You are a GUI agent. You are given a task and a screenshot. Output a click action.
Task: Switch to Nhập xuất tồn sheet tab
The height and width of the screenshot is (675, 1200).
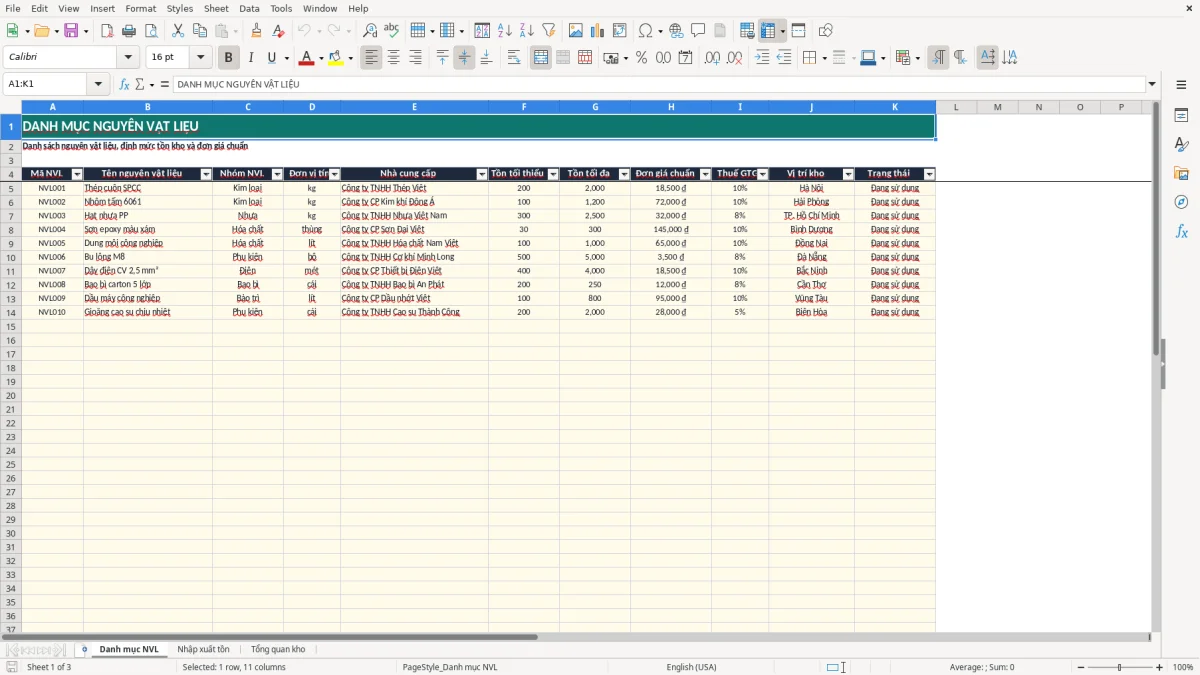click(203, 649)
